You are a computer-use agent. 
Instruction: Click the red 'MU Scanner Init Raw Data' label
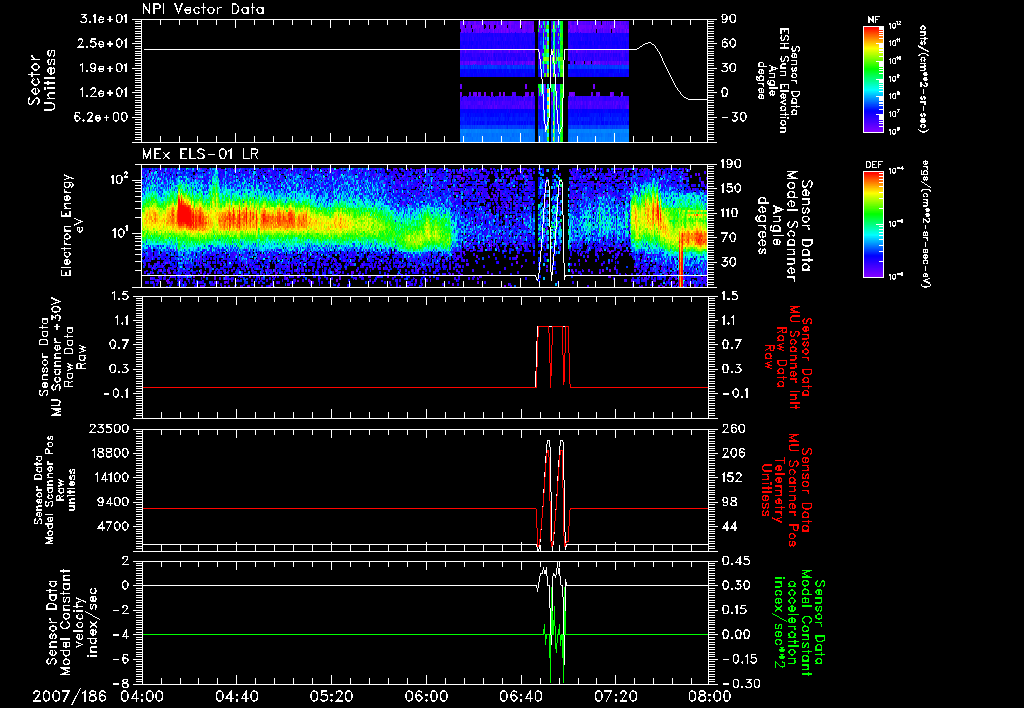787,356
